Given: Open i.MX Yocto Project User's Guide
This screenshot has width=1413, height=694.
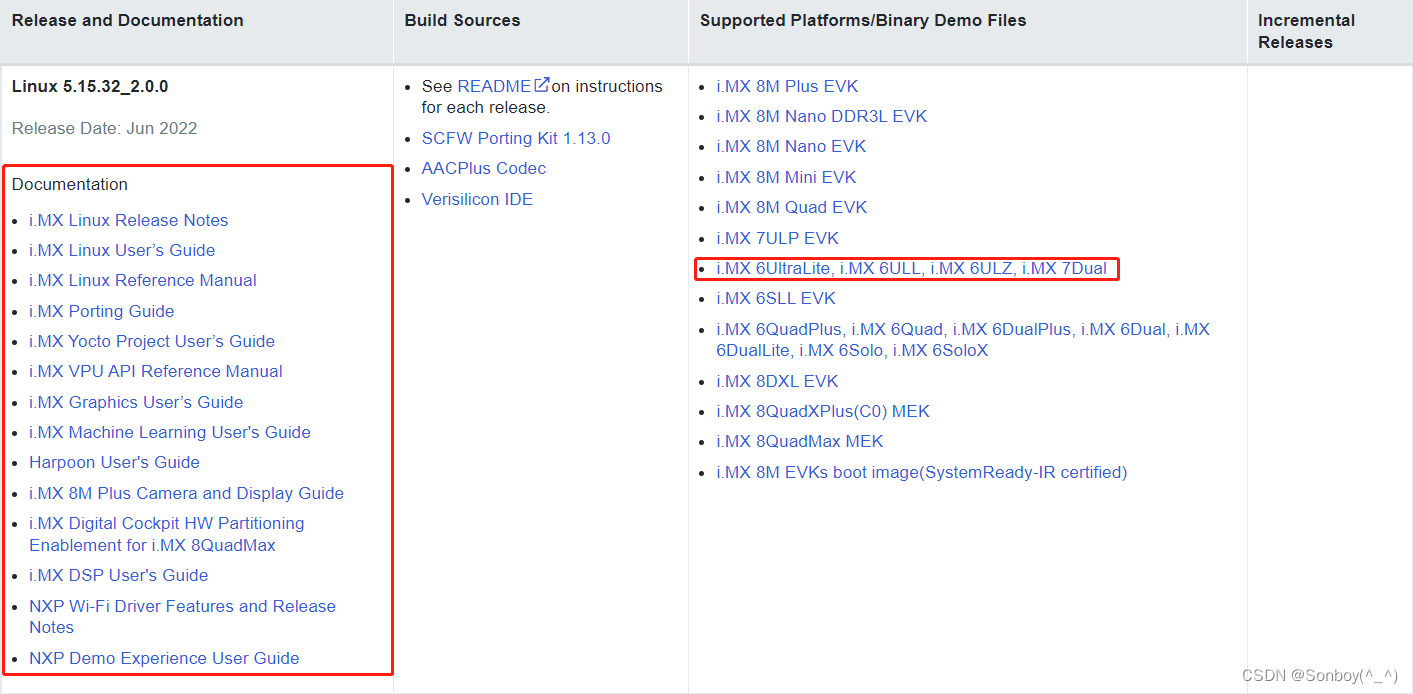Looking at the screenshot, I should click(x=152, y=341).
